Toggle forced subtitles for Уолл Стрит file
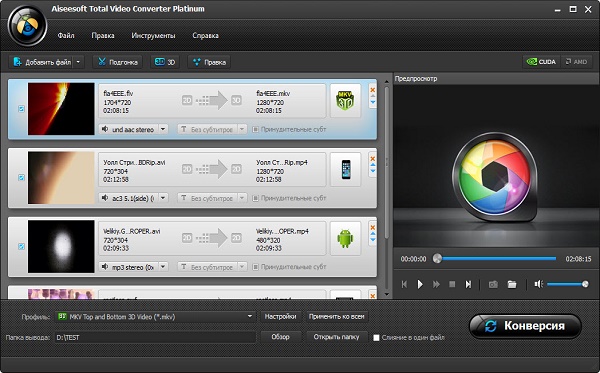 point(256,198)
